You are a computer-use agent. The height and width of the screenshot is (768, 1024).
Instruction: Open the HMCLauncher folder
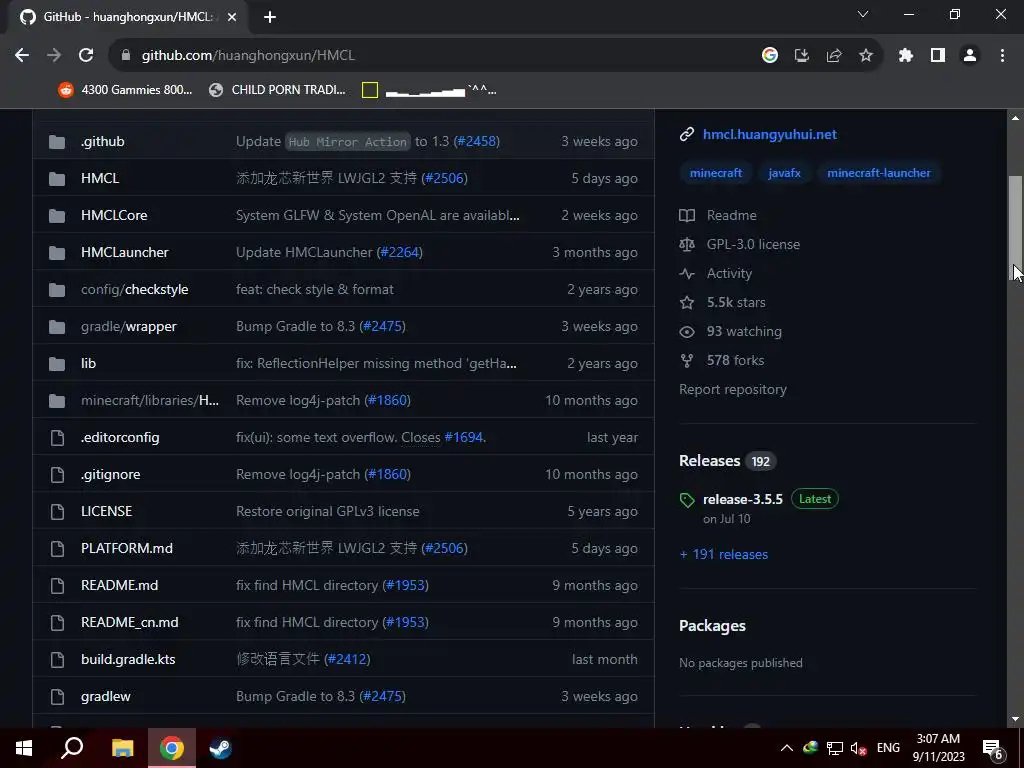125,253
